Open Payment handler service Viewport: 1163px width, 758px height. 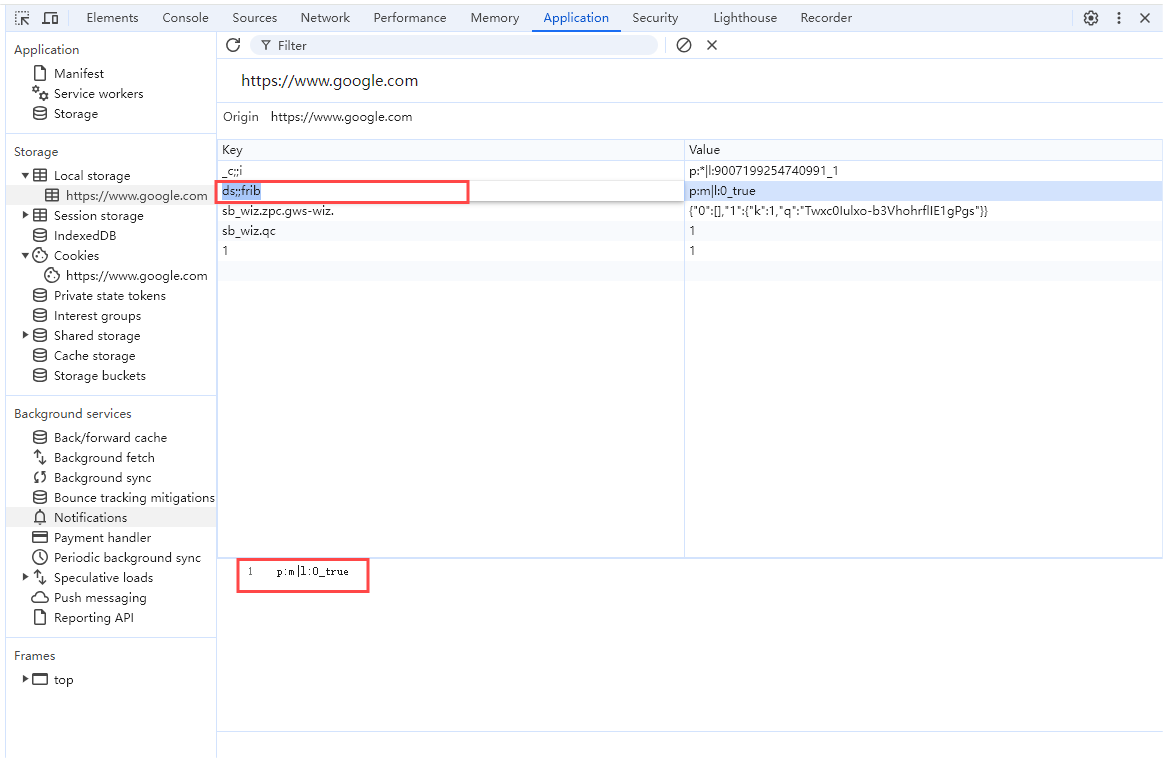click(102, 538)
